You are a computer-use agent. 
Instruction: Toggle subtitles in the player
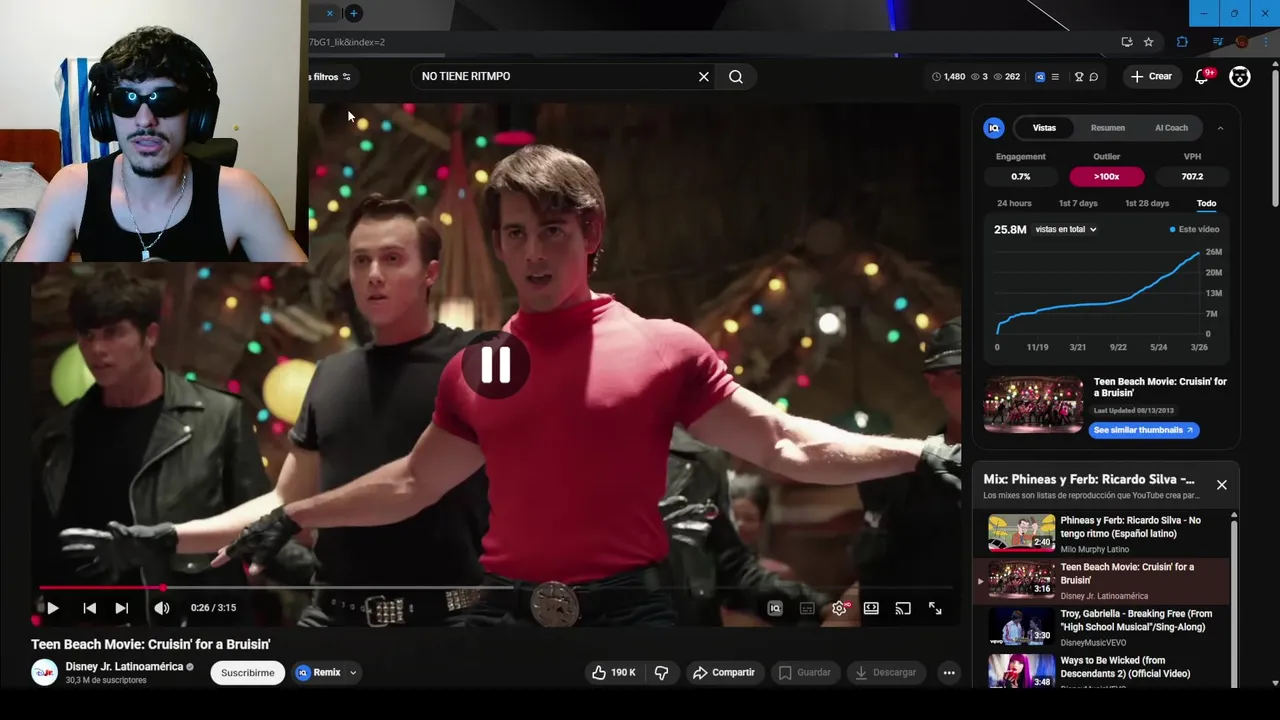807,608
